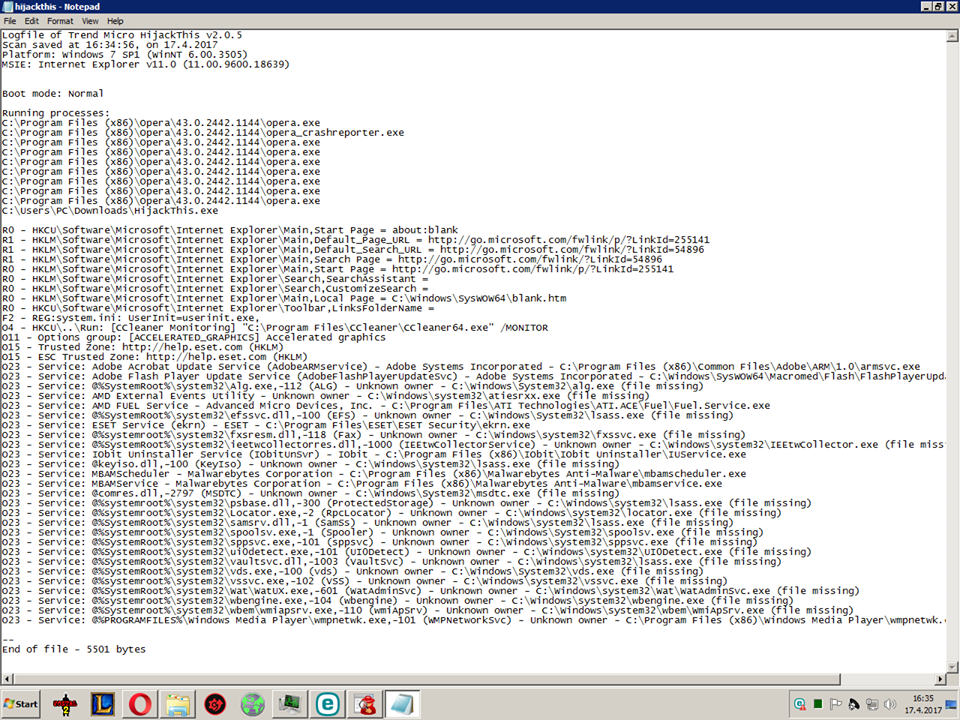Click the IObit Uninstaller Service line

pos(374,455)
